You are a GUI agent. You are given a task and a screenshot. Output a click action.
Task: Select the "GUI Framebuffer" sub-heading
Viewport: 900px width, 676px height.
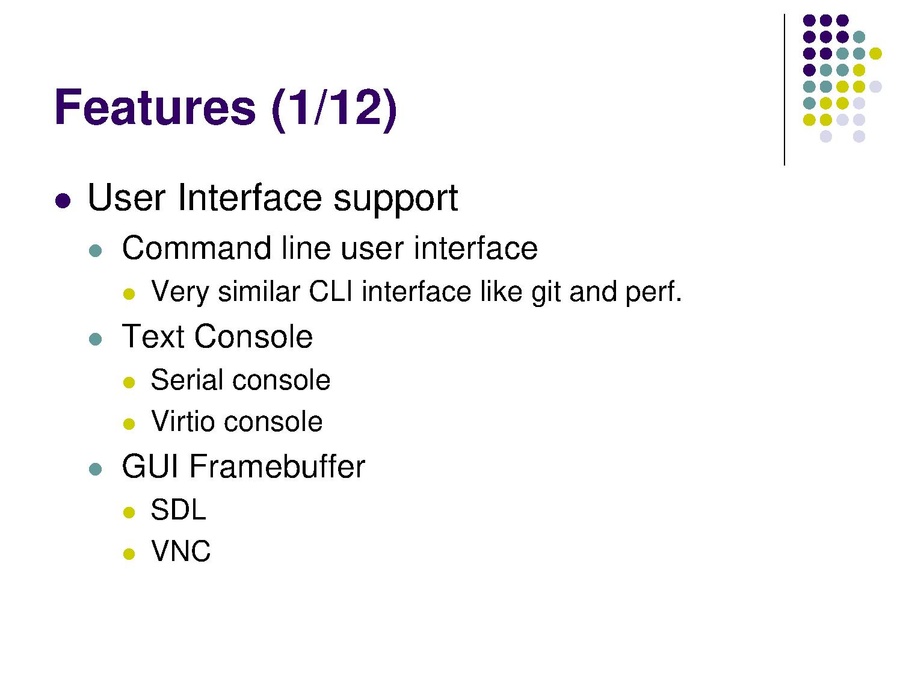point(243,467)
